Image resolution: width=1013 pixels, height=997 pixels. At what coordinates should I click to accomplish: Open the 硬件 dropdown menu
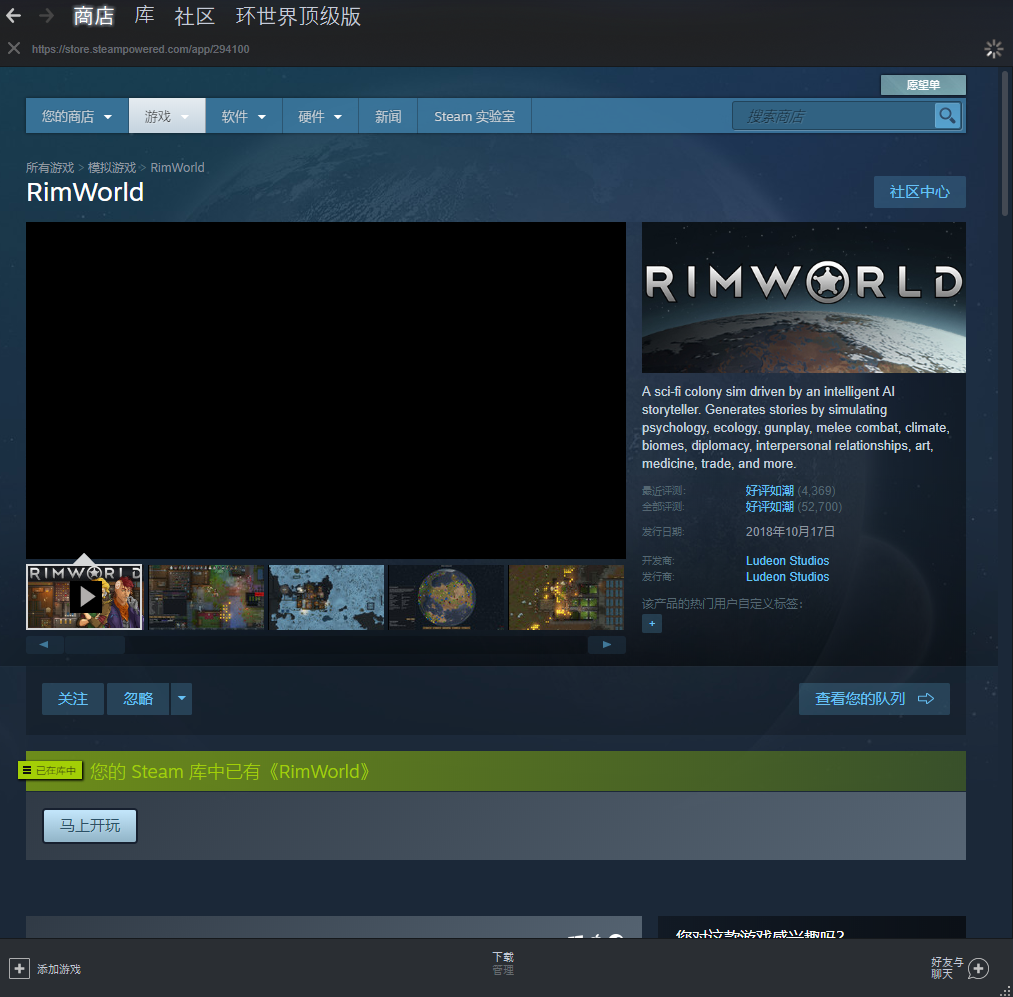(320, 117)
